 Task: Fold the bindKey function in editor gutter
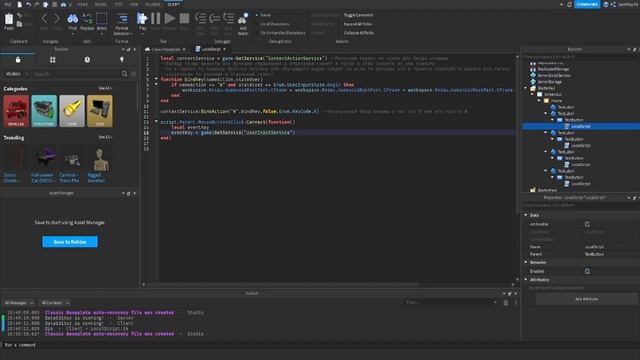156,79
